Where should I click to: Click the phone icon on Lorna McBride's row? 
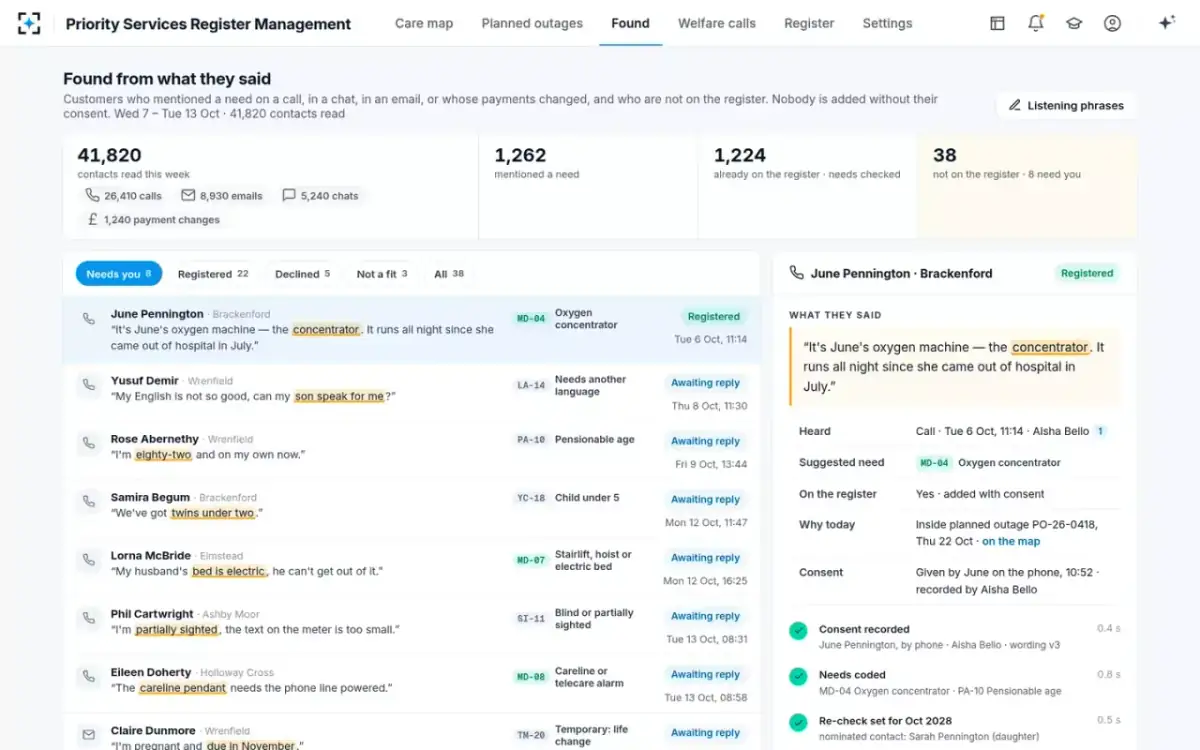(89, 559)
